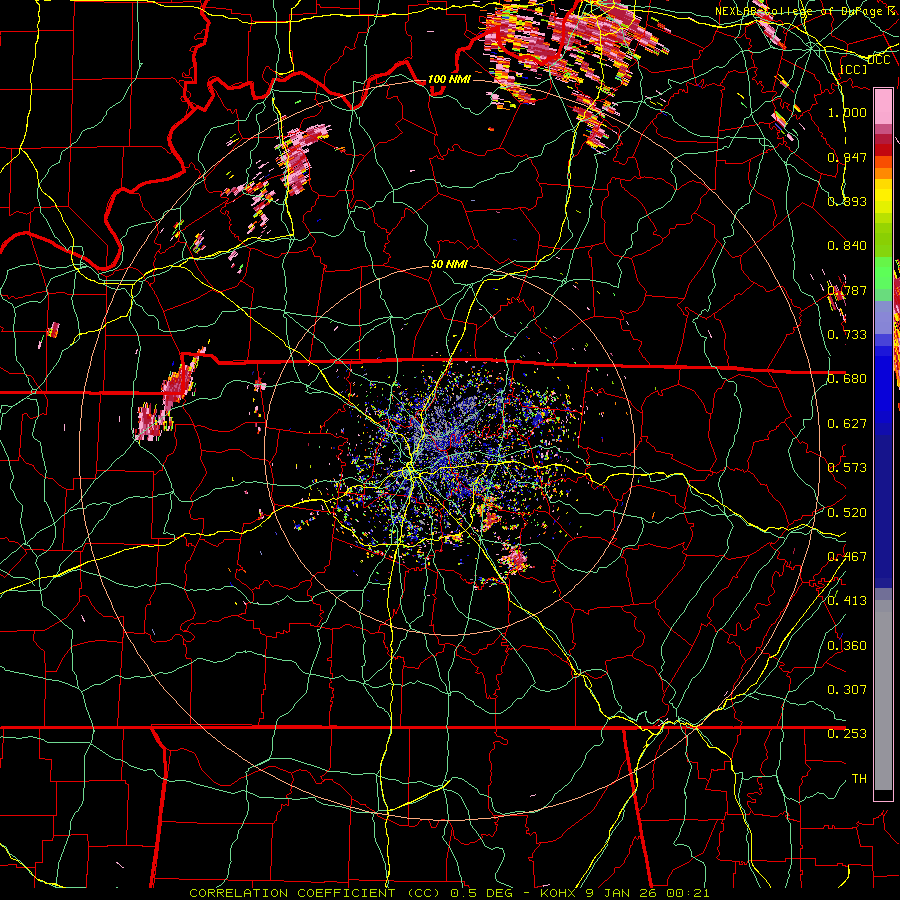Image resolution: width=900 pixels, height=900 pixels.
Task: Pick the pink segment of the color bar
Action: click(x=883, y=106)
